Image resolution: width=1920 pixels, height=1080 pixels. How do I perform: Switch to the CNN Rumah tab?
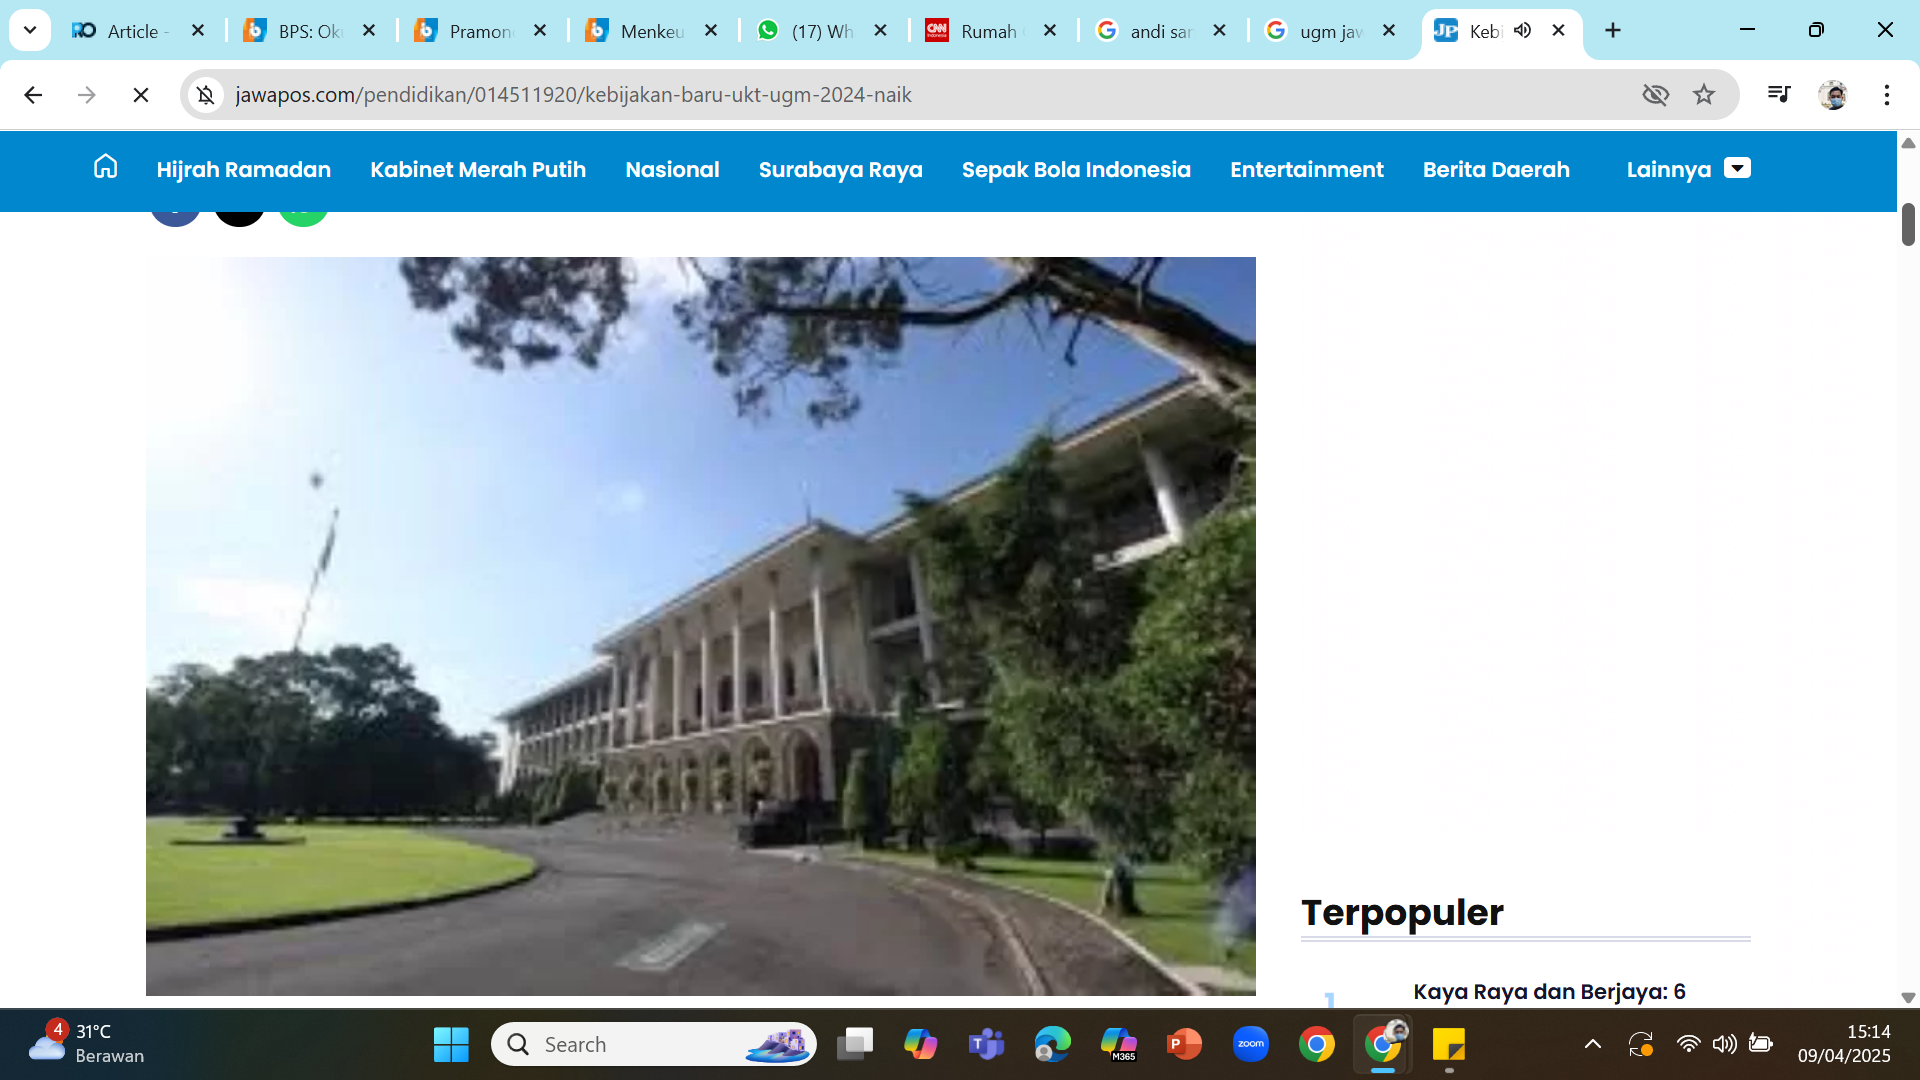[x=975, y=31]
